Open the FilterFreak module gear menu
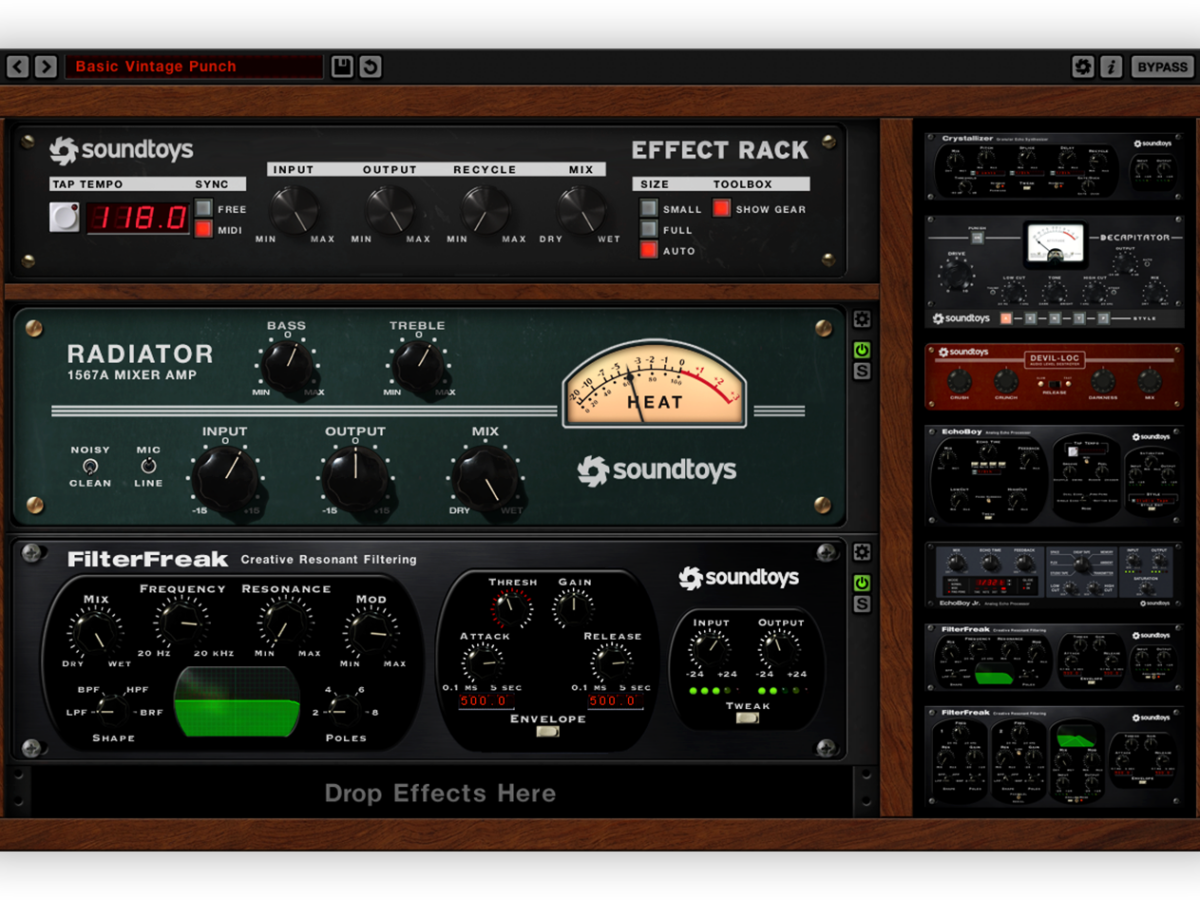The width and height of the screenshot is (1200, 900). [x=861, y=552]
